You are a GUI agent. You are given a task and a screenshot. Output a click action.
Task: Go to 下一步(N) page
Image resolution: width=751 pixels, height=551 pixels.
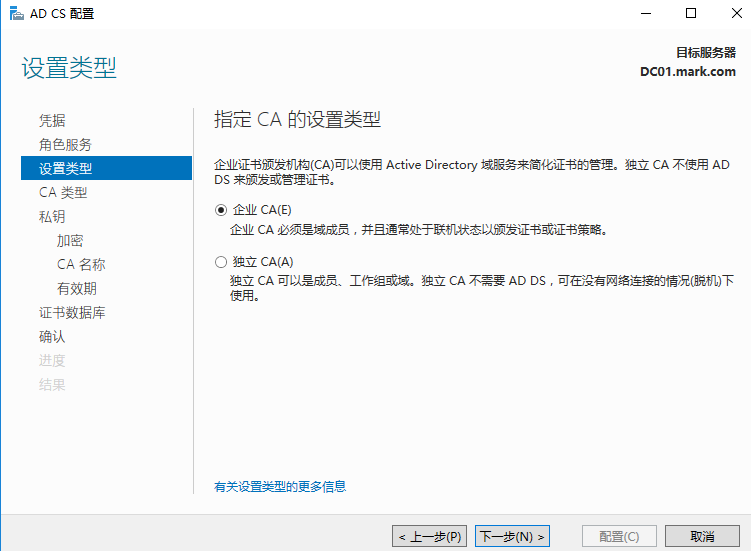coord(512,536)
